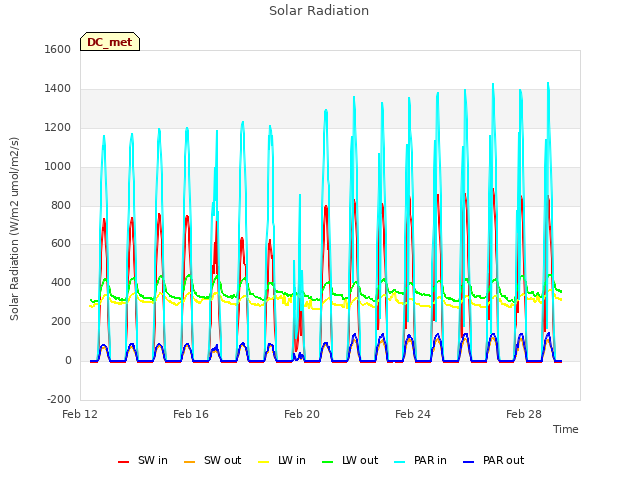
Task: Click the 800 y-axis tick label
Action: (61, 205)
